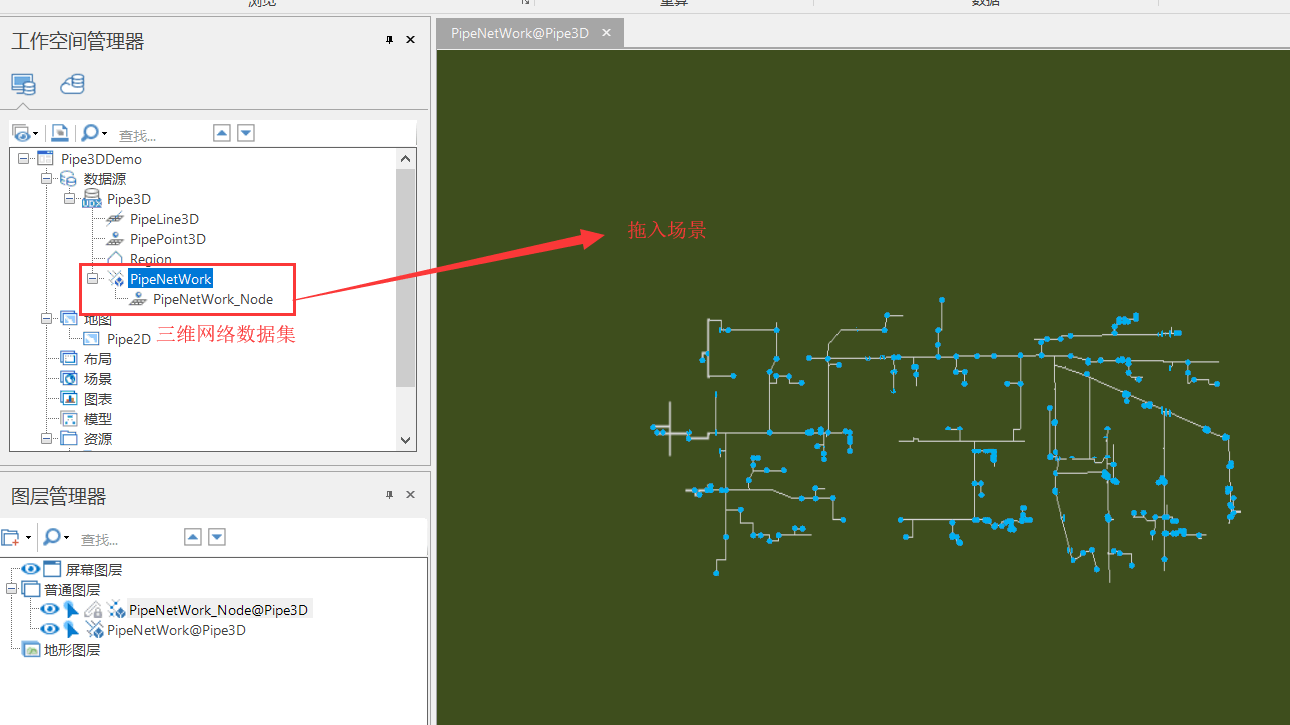Screen dimensions: 1290x725
Task: Click the 图表 chart node icon
Action: [68, 399]
